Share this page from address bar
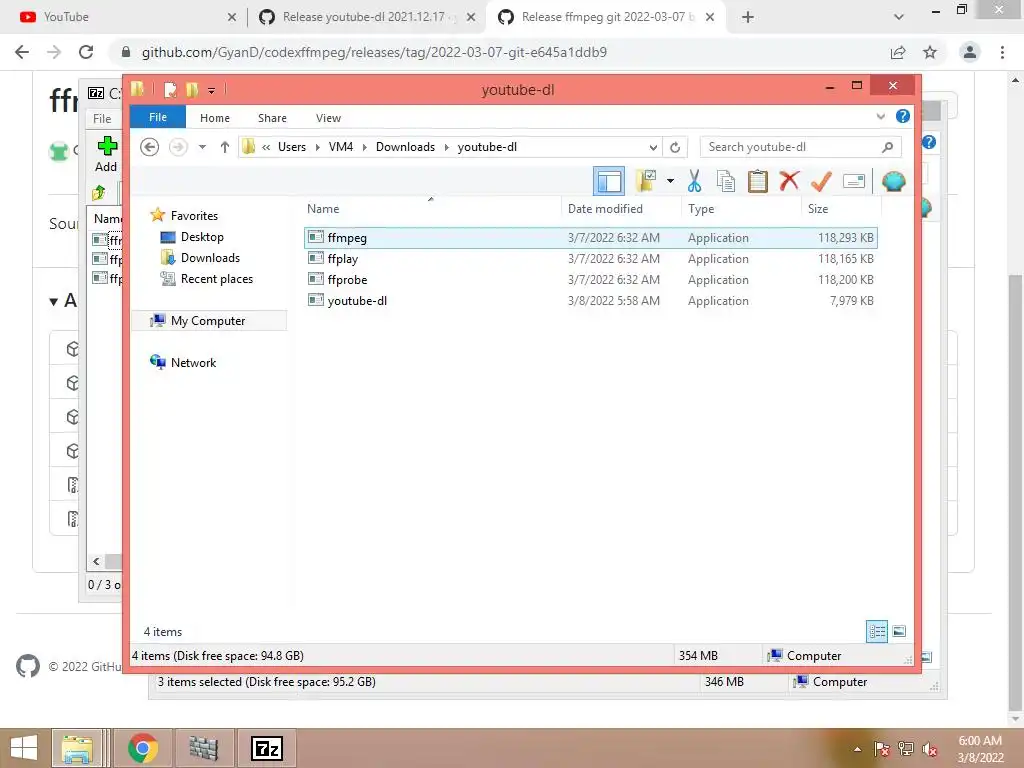Image resolution: width=1024 pixels, height=768 pixels. click(x=898, y=52)
